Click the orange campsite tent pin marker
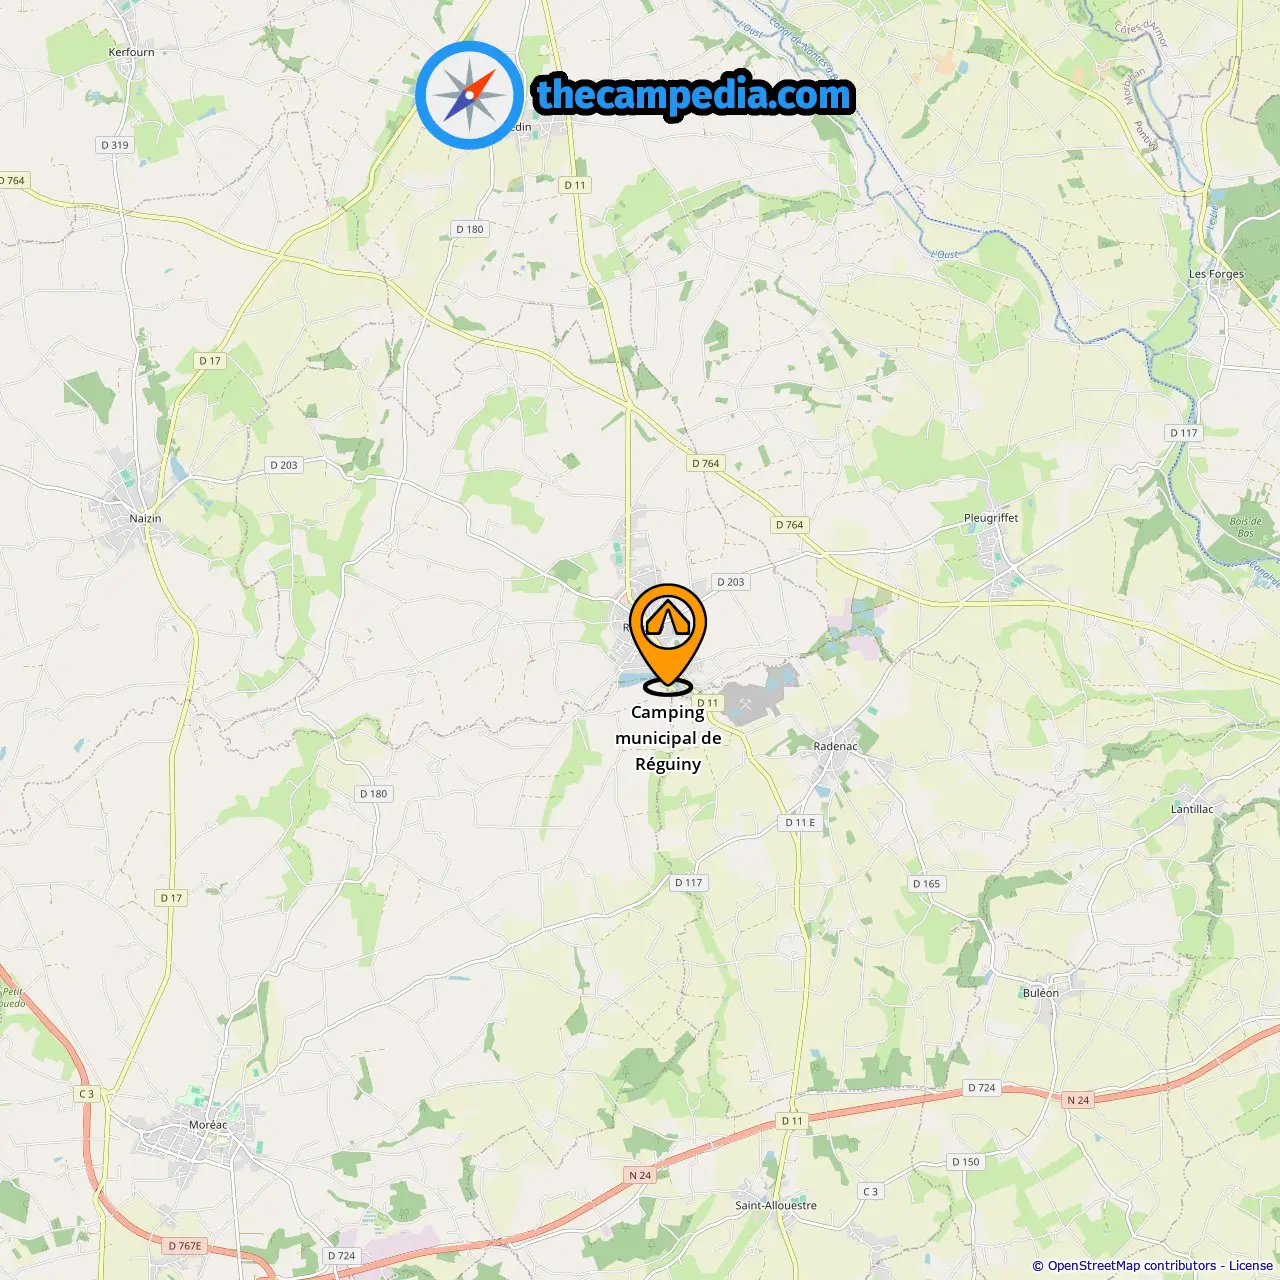This screenshot has width=1280, height=1280. [668, 638]
